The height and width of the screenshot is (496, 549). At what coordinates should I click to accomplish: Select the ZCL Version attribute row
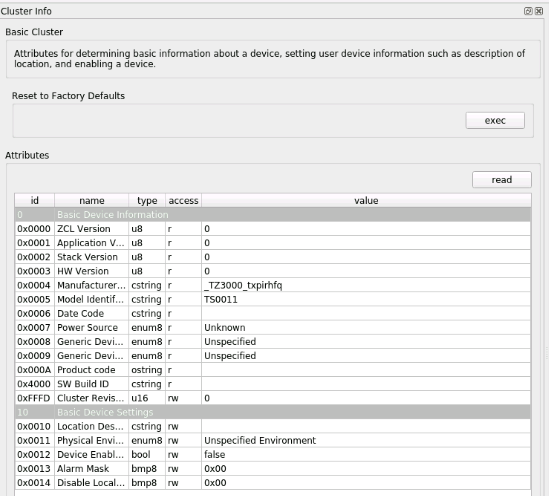[x=273, y=229]
